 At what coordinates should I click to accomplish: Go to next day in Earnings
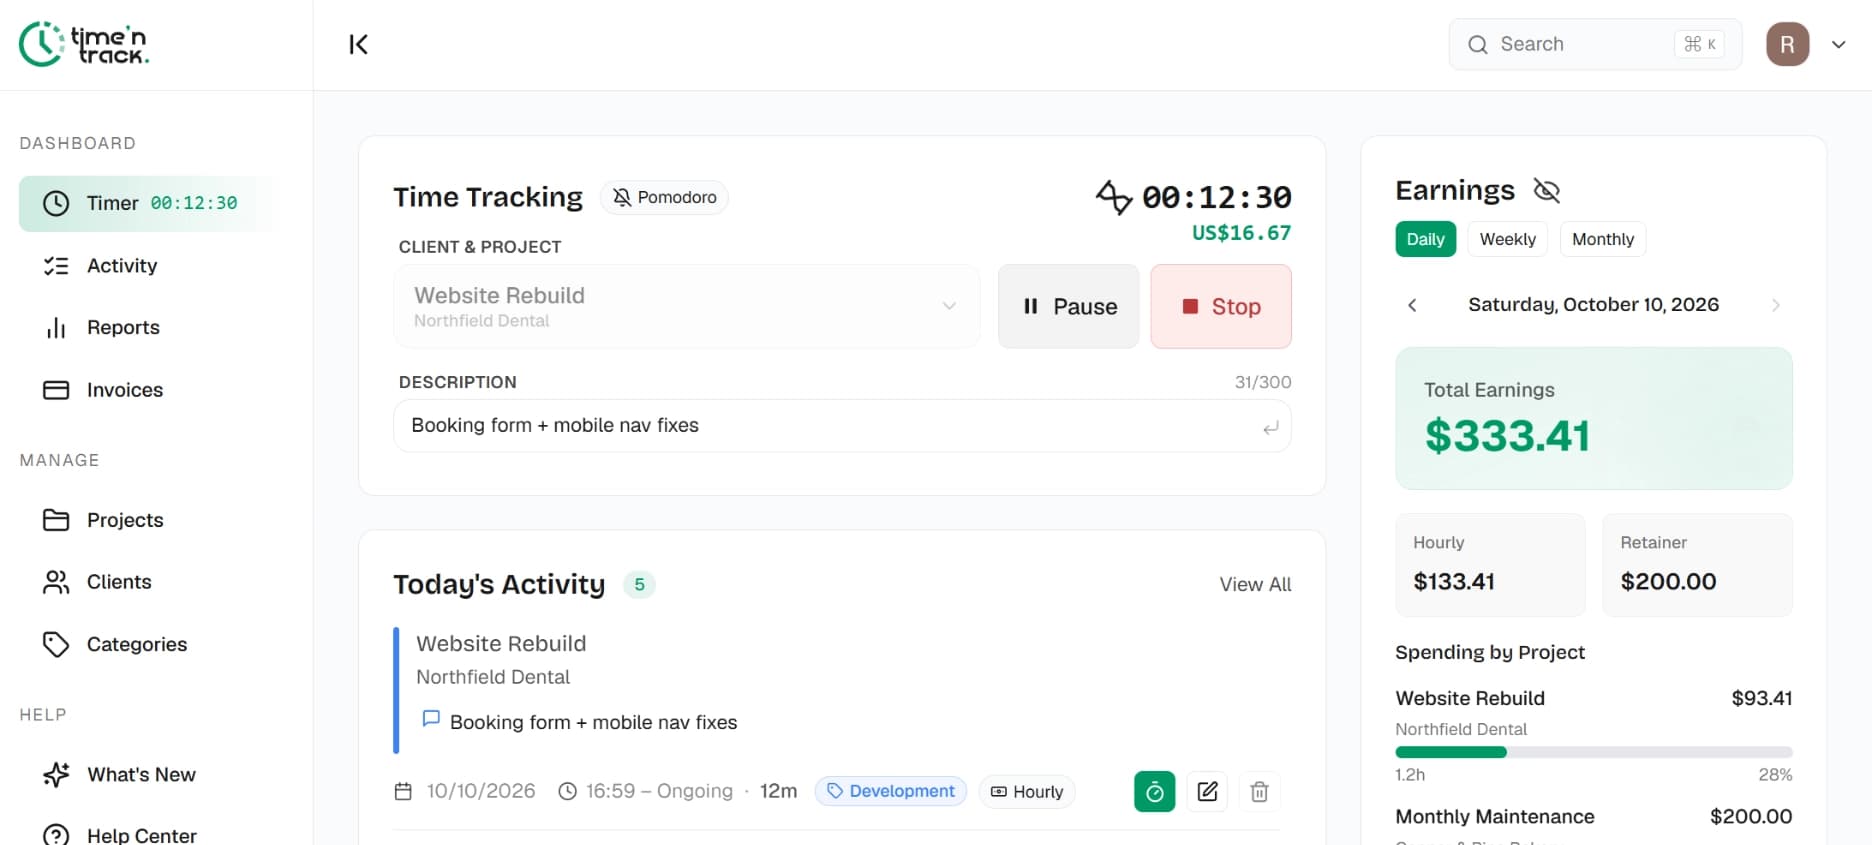point(1775,305)
